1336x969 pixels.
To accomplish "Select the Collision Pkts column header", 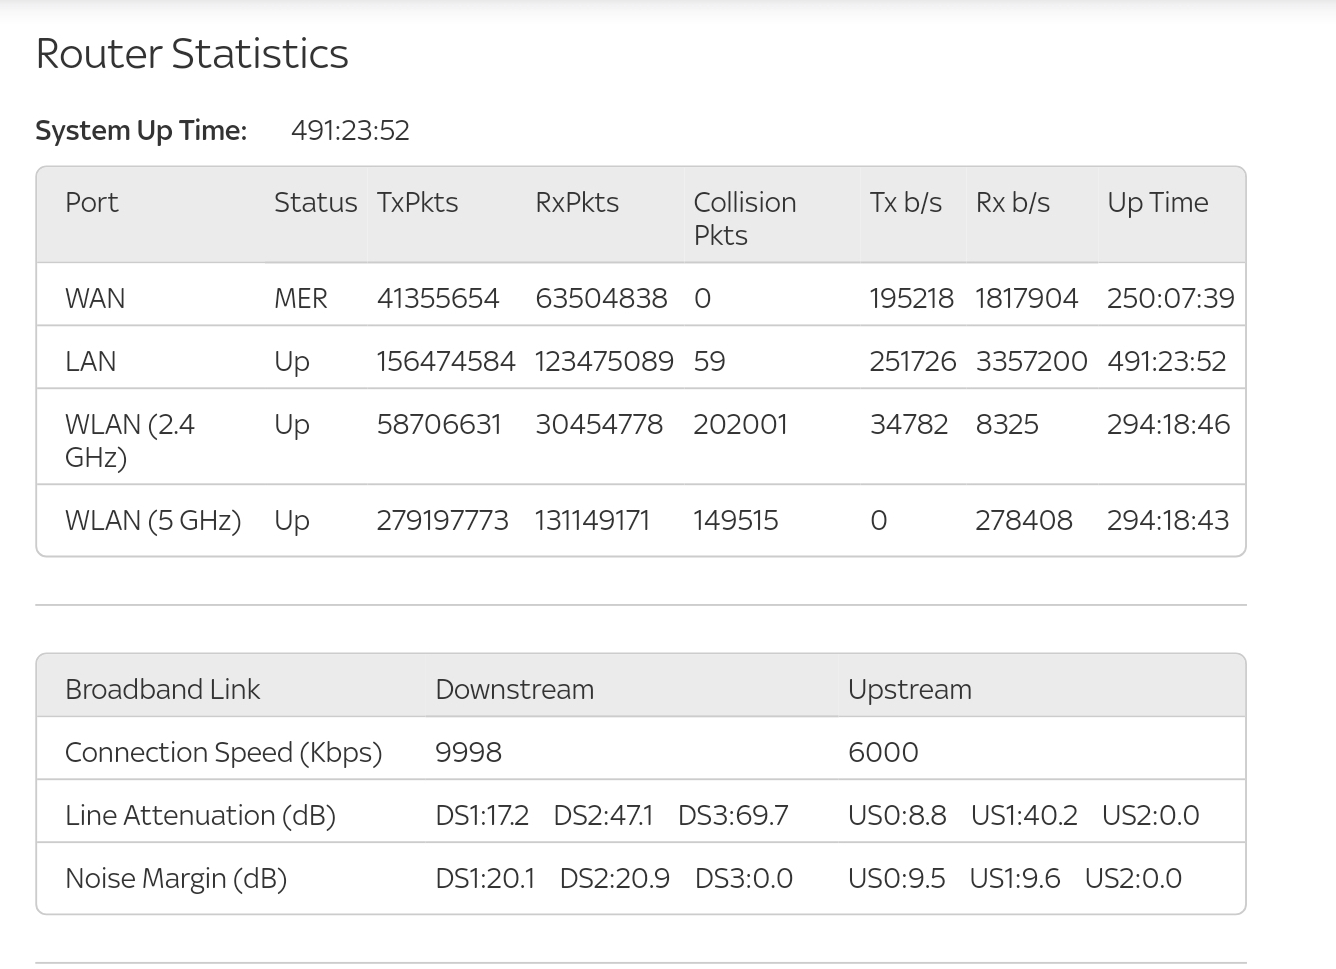I will point(744,218).
